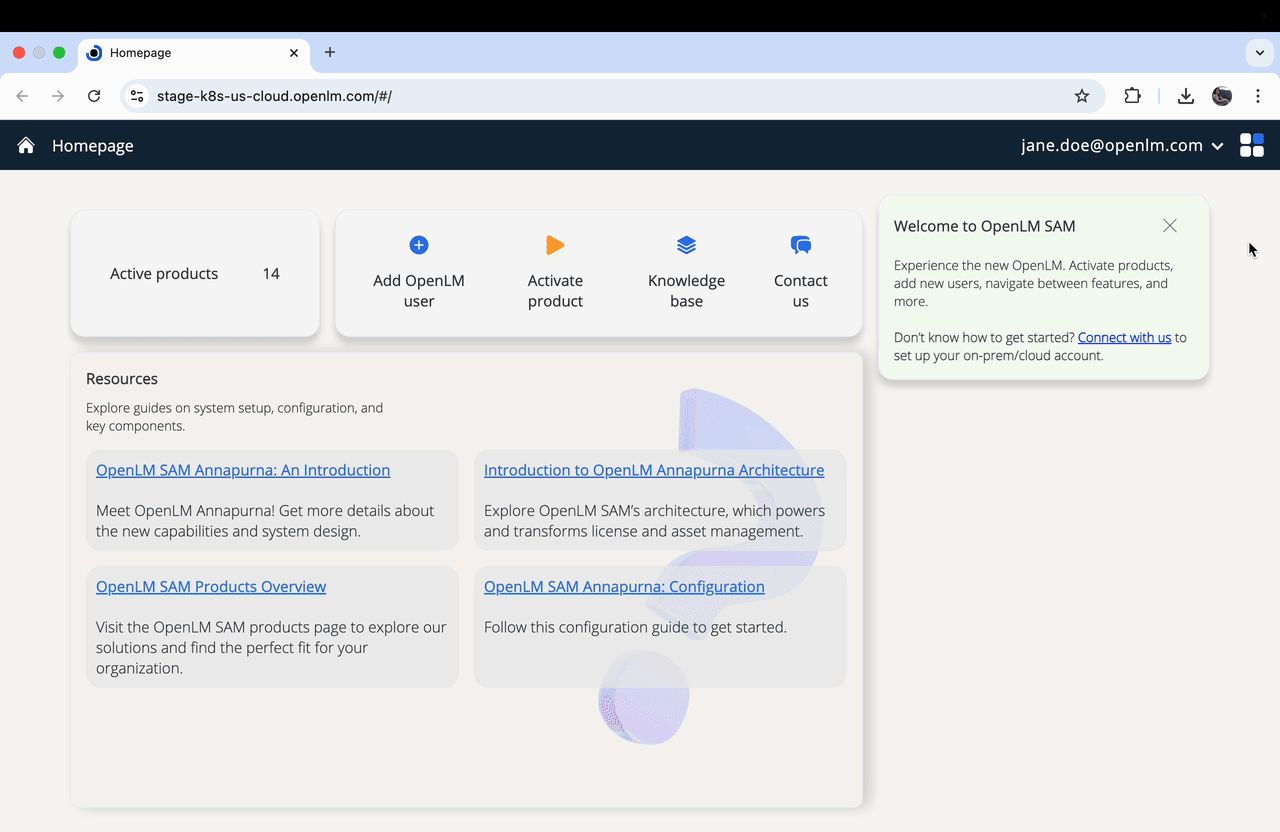Open the browser extensions puzzle icon

(1132, 96)
